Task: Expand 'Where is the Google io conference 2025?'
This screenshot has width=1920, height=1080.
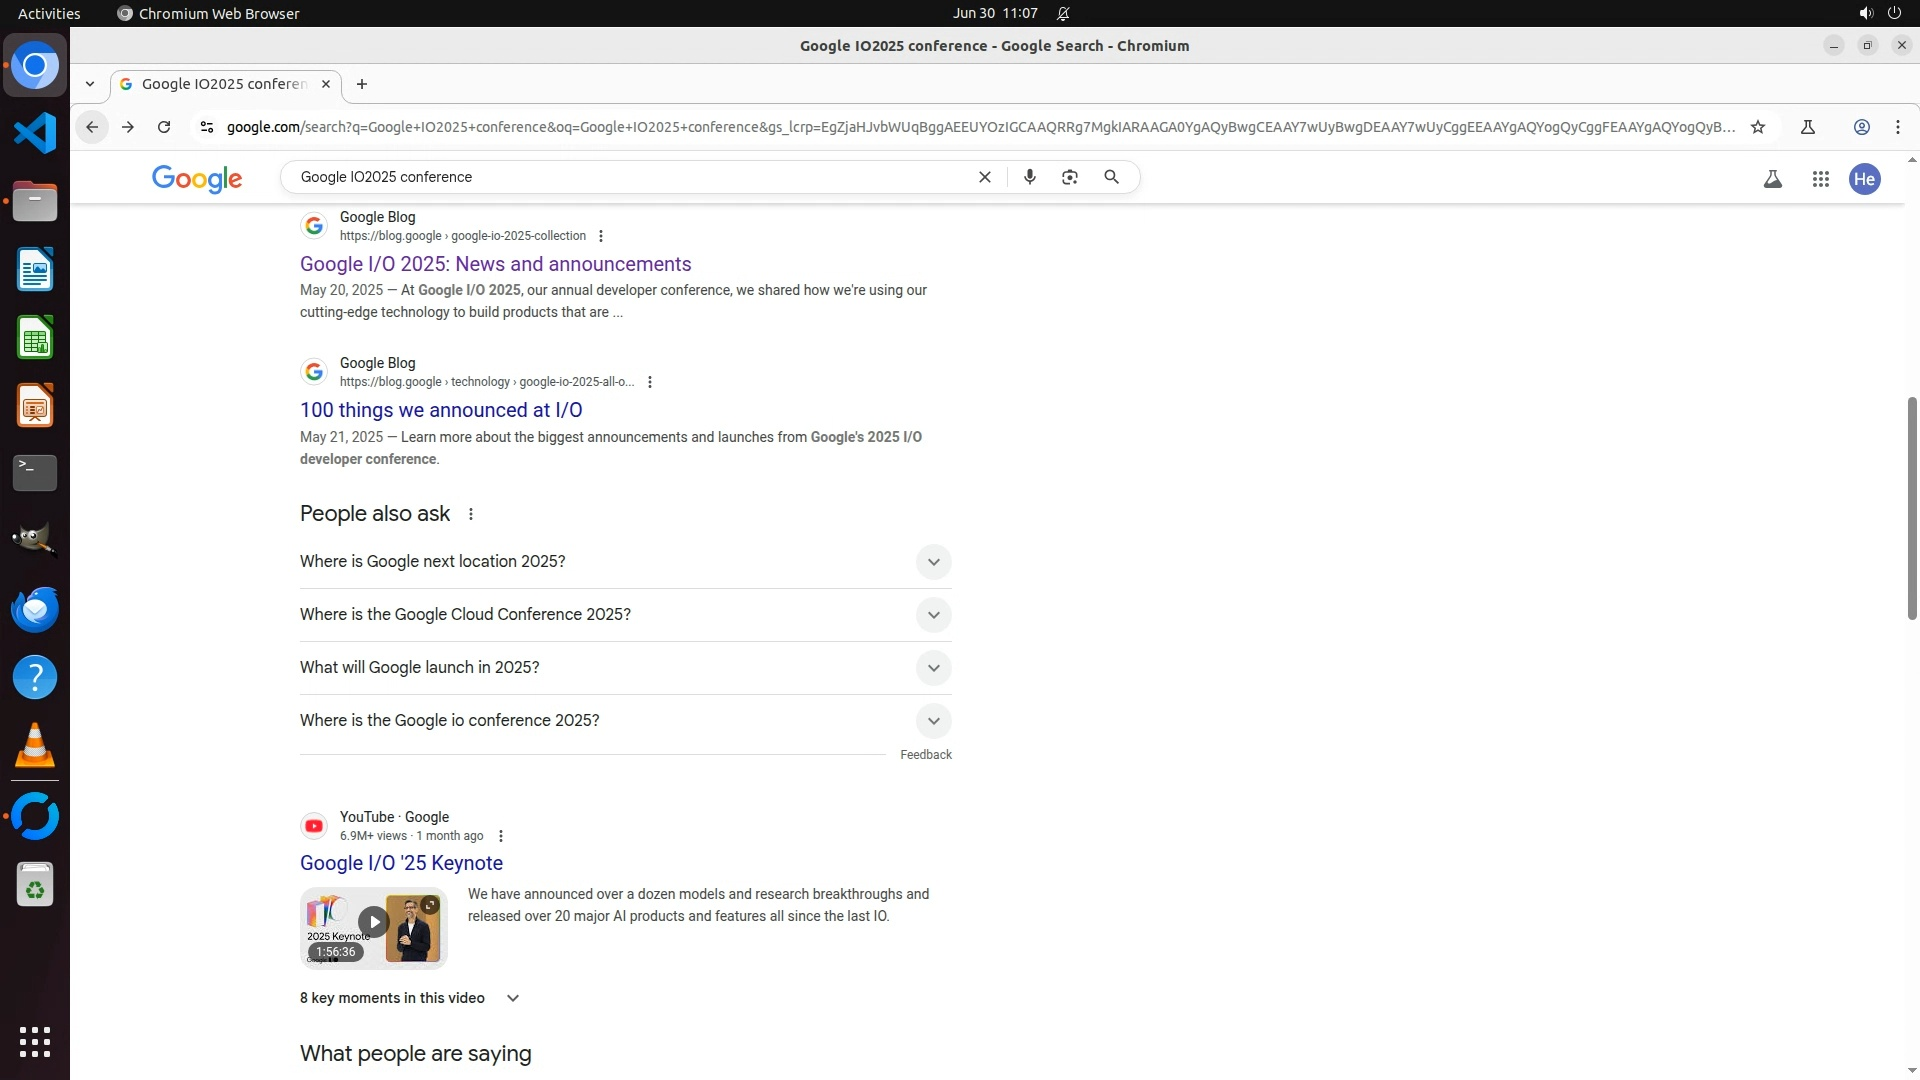Action: coord(932,721)
